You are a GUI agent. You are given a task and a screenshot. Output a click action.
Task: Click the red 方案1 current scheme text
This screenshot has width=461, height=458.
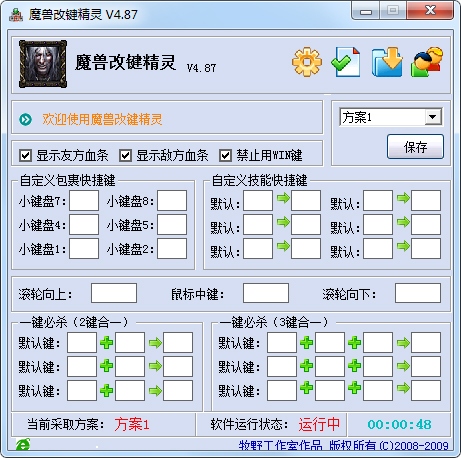[132, 425]
